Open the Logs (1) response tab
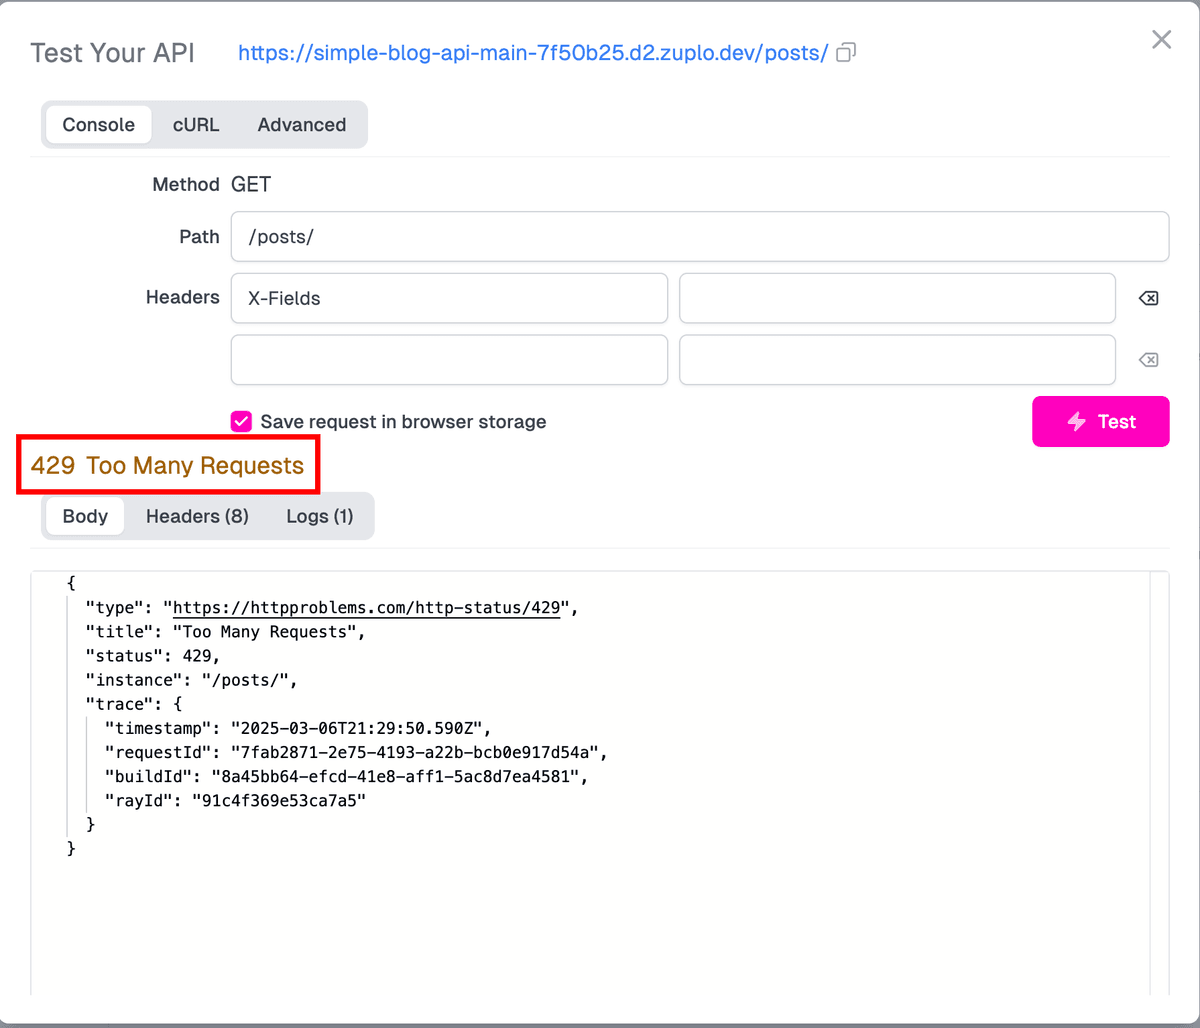Viewport: 1200px width, 1028px height. [319, 516]
